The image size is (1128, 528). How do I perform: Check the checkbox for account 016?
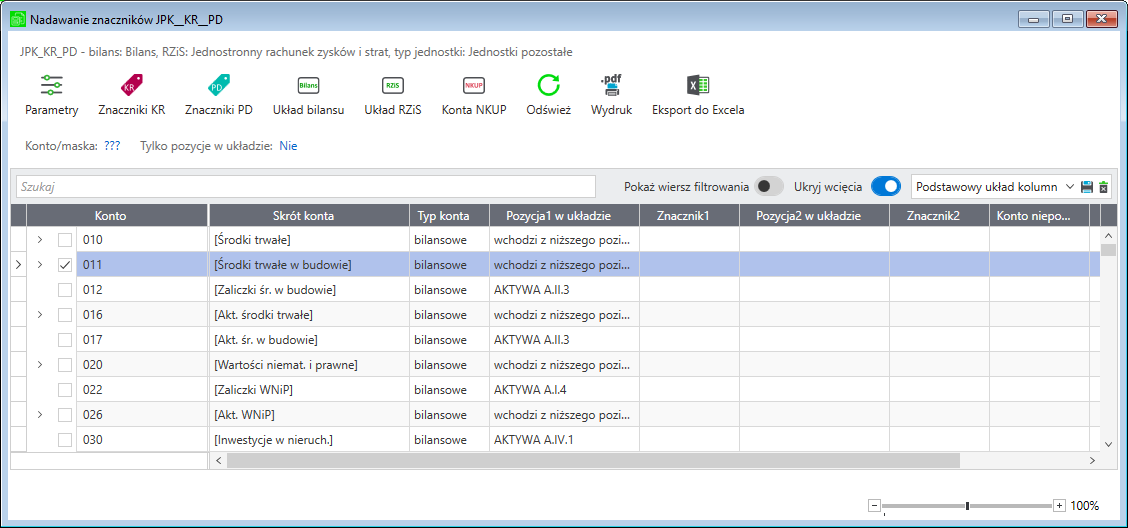click(65, 315)
